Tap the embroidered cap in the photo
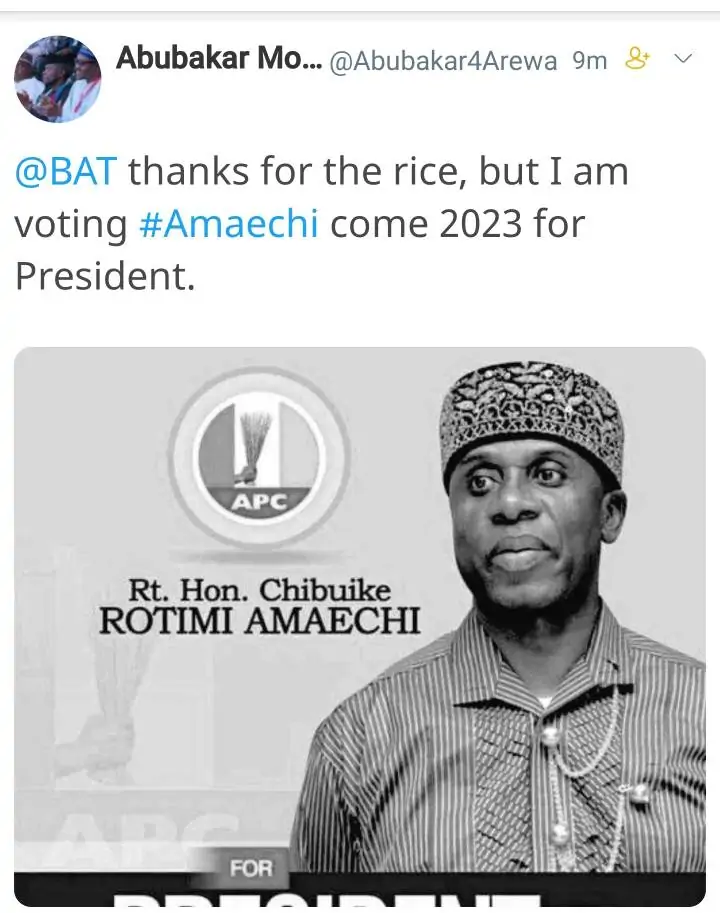 point(531,411)
